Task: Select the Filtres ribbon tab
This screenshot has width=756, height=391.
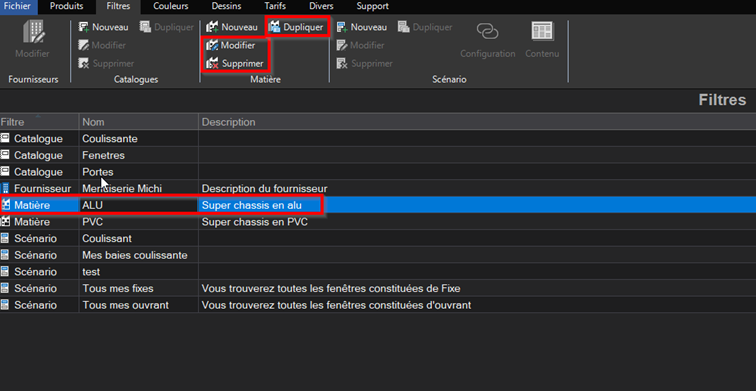Action: tap(118, 7)
